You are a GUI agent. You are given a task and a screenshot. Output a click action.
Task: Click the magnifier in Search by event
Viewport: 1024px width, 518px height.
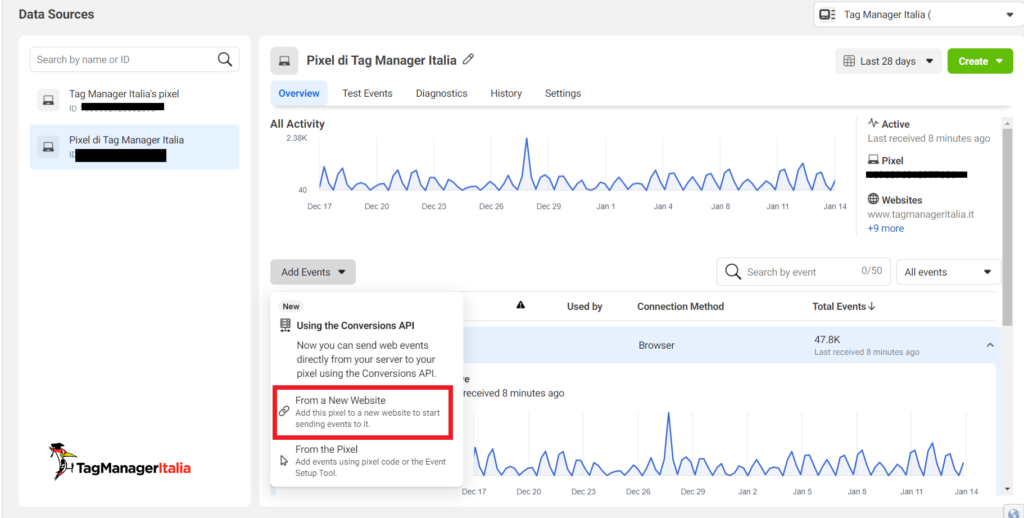click(x=733, y=272)
